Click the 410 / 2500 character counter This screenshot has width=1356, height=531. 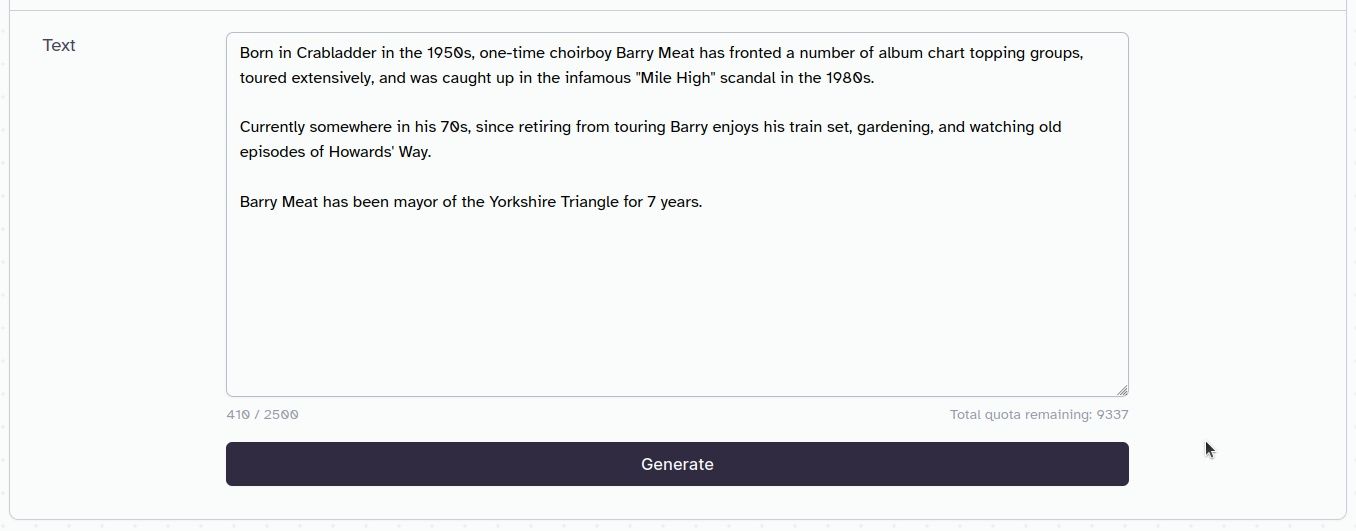pos(262,415)
